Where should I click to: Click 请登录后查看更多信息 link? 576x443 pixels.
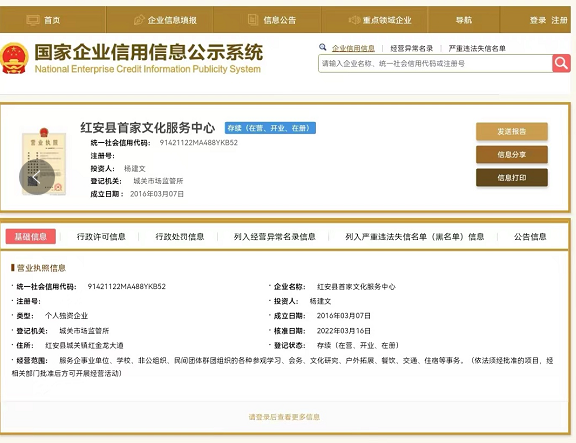(284, 417)
